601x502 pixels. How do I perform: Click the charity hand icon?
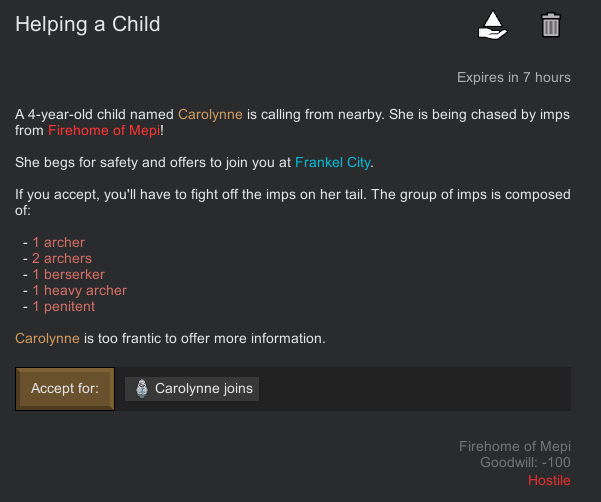pyautogui.click(x=492, y=25)
